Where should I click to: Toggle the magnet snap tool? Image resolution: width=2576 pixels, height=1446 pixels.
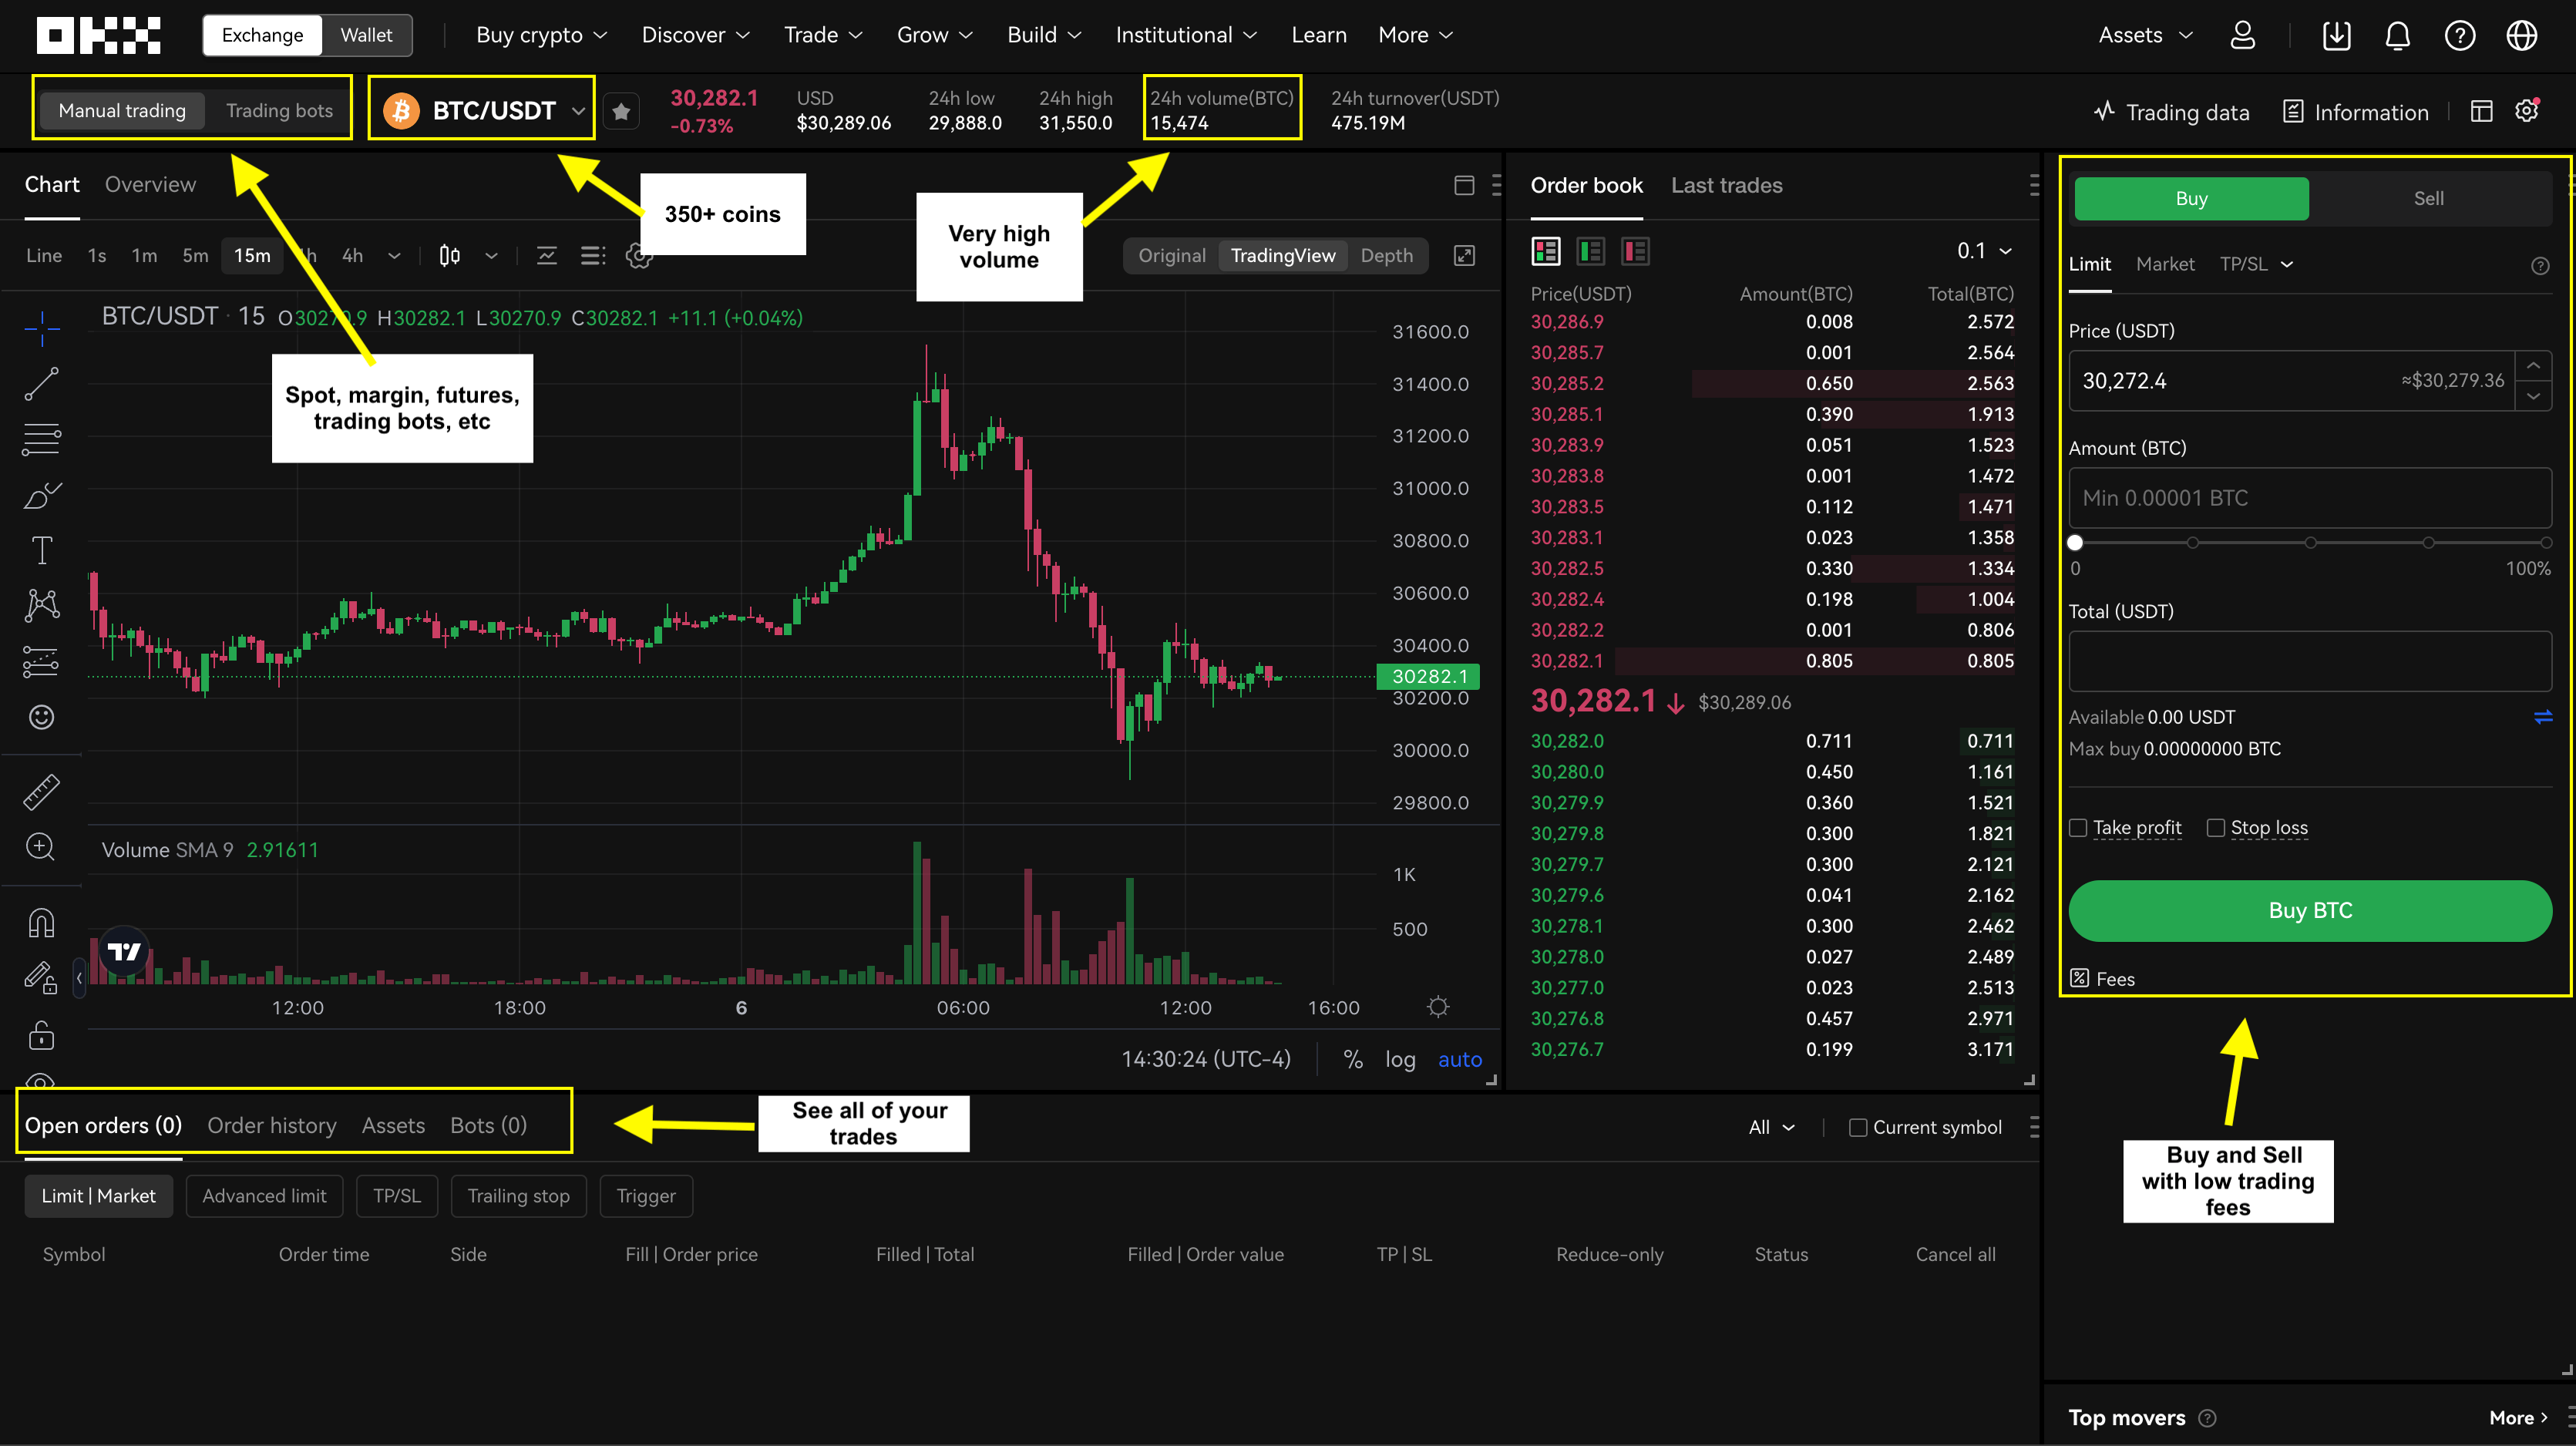(x=41, y=922)
